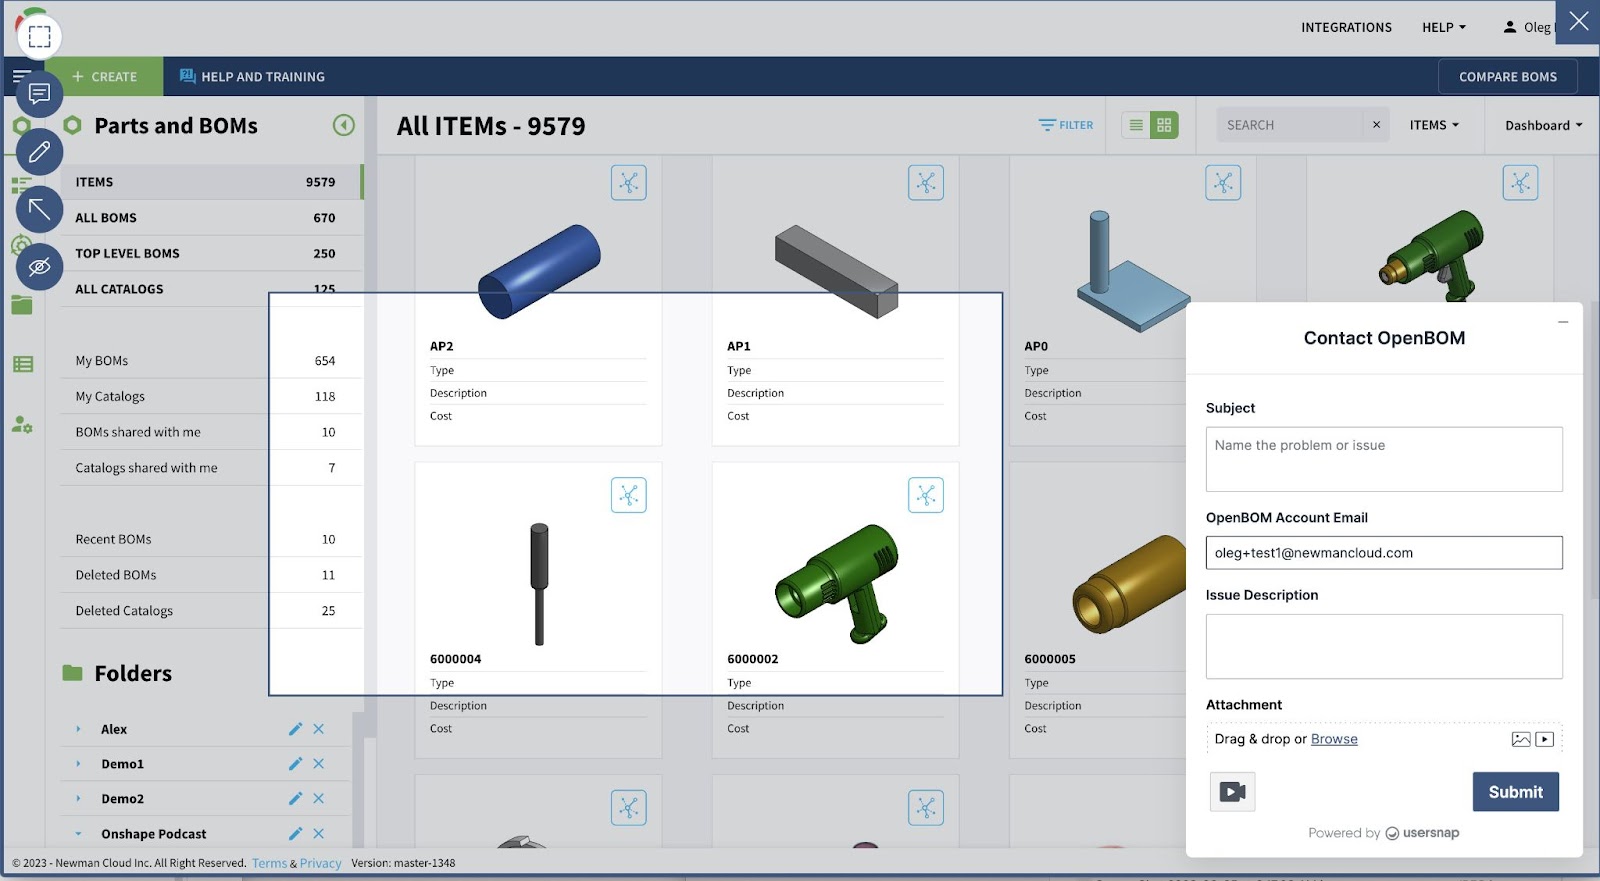
Task: Open the graph navigator for item AP2
Action: tap(629, 182)
